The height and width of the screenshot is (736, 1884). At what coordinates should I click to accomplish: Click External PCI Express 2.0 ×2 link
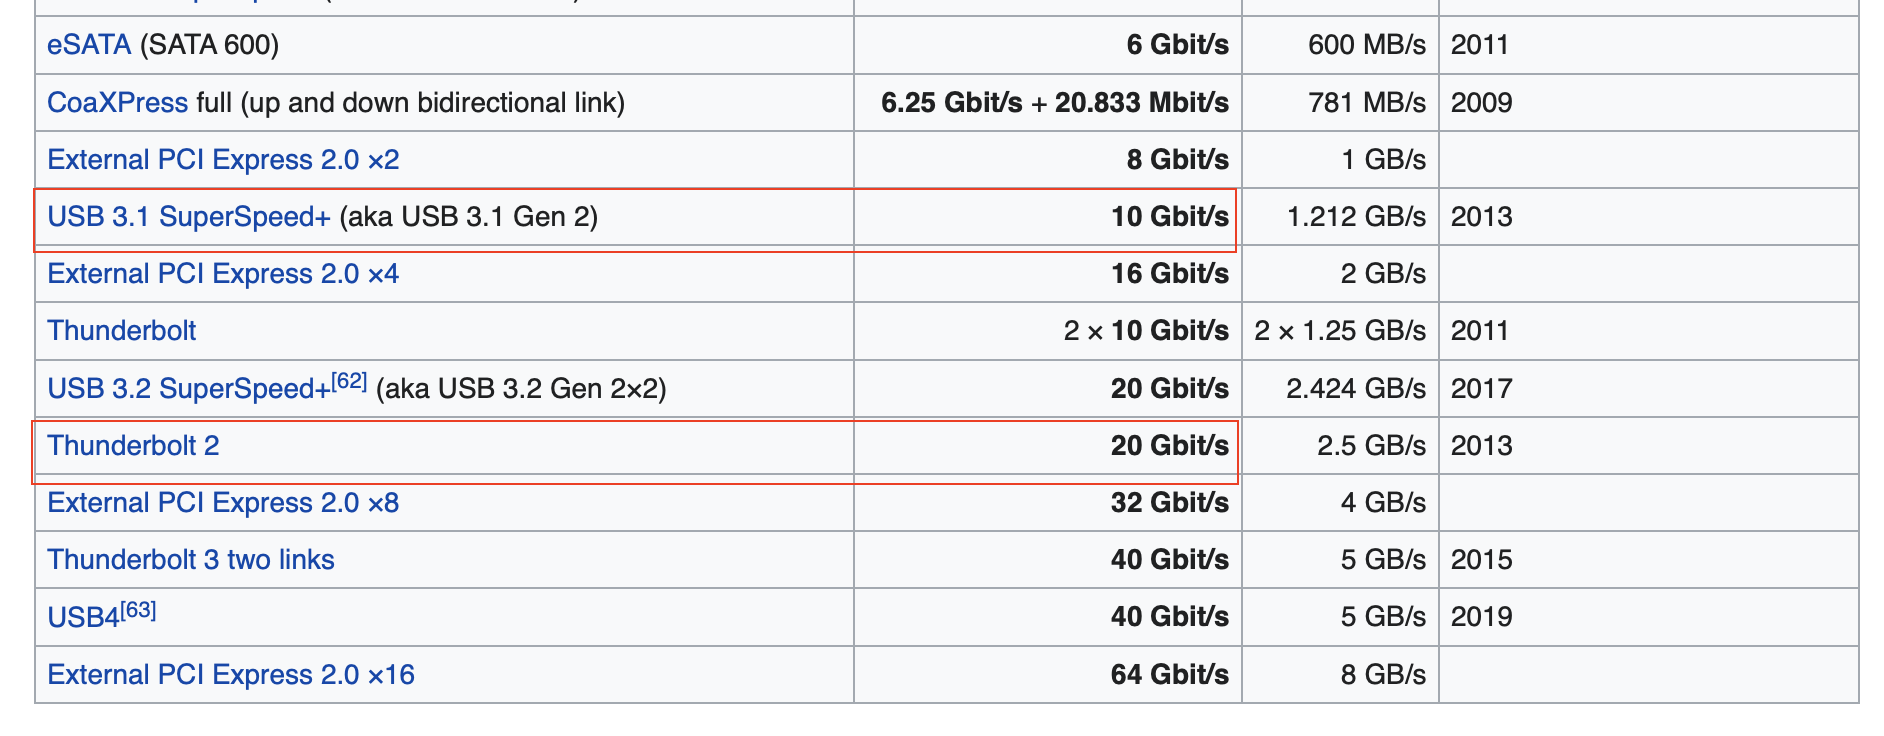point(223,160)
